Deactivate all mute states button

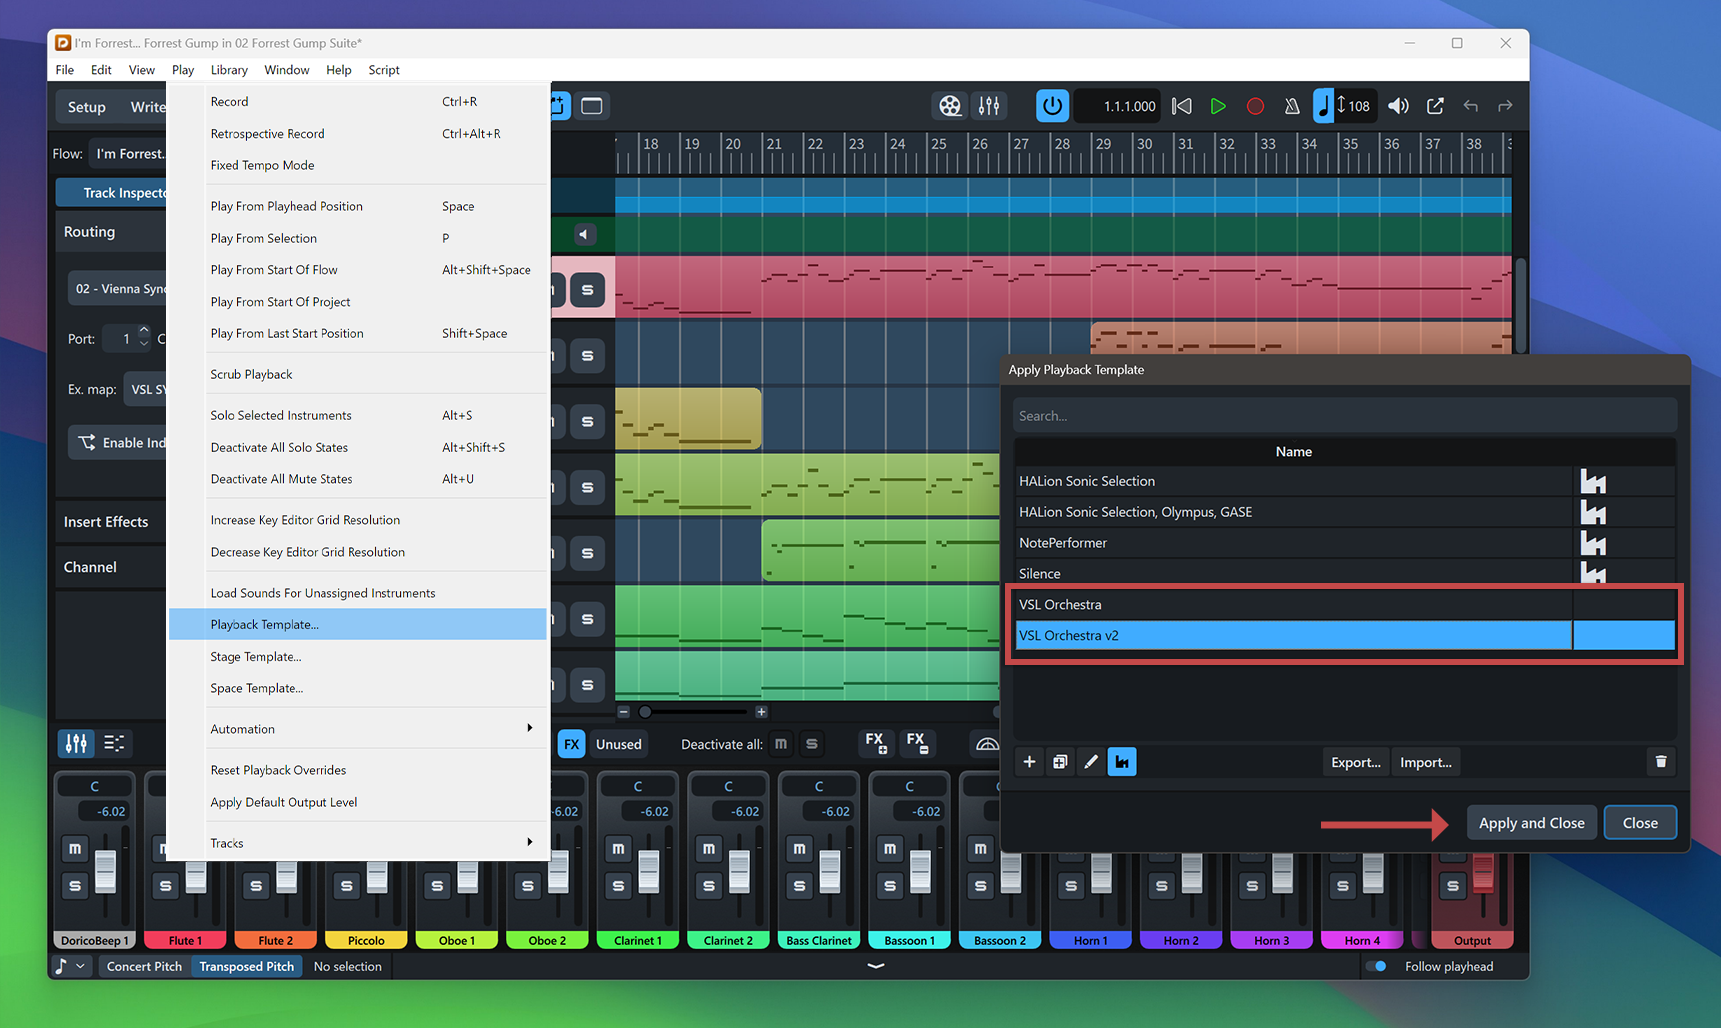pos(781,744)
